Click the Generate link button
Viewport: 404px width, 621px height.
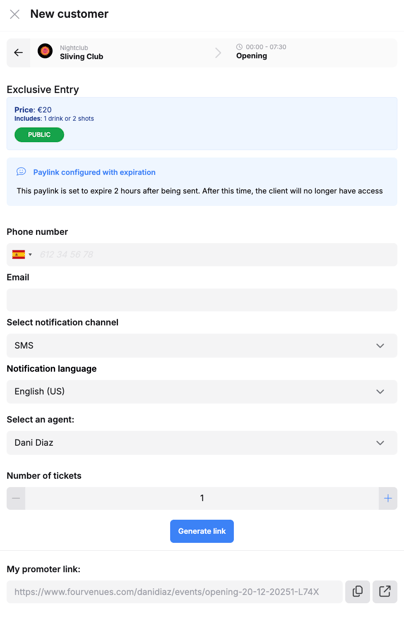[202, 531]
